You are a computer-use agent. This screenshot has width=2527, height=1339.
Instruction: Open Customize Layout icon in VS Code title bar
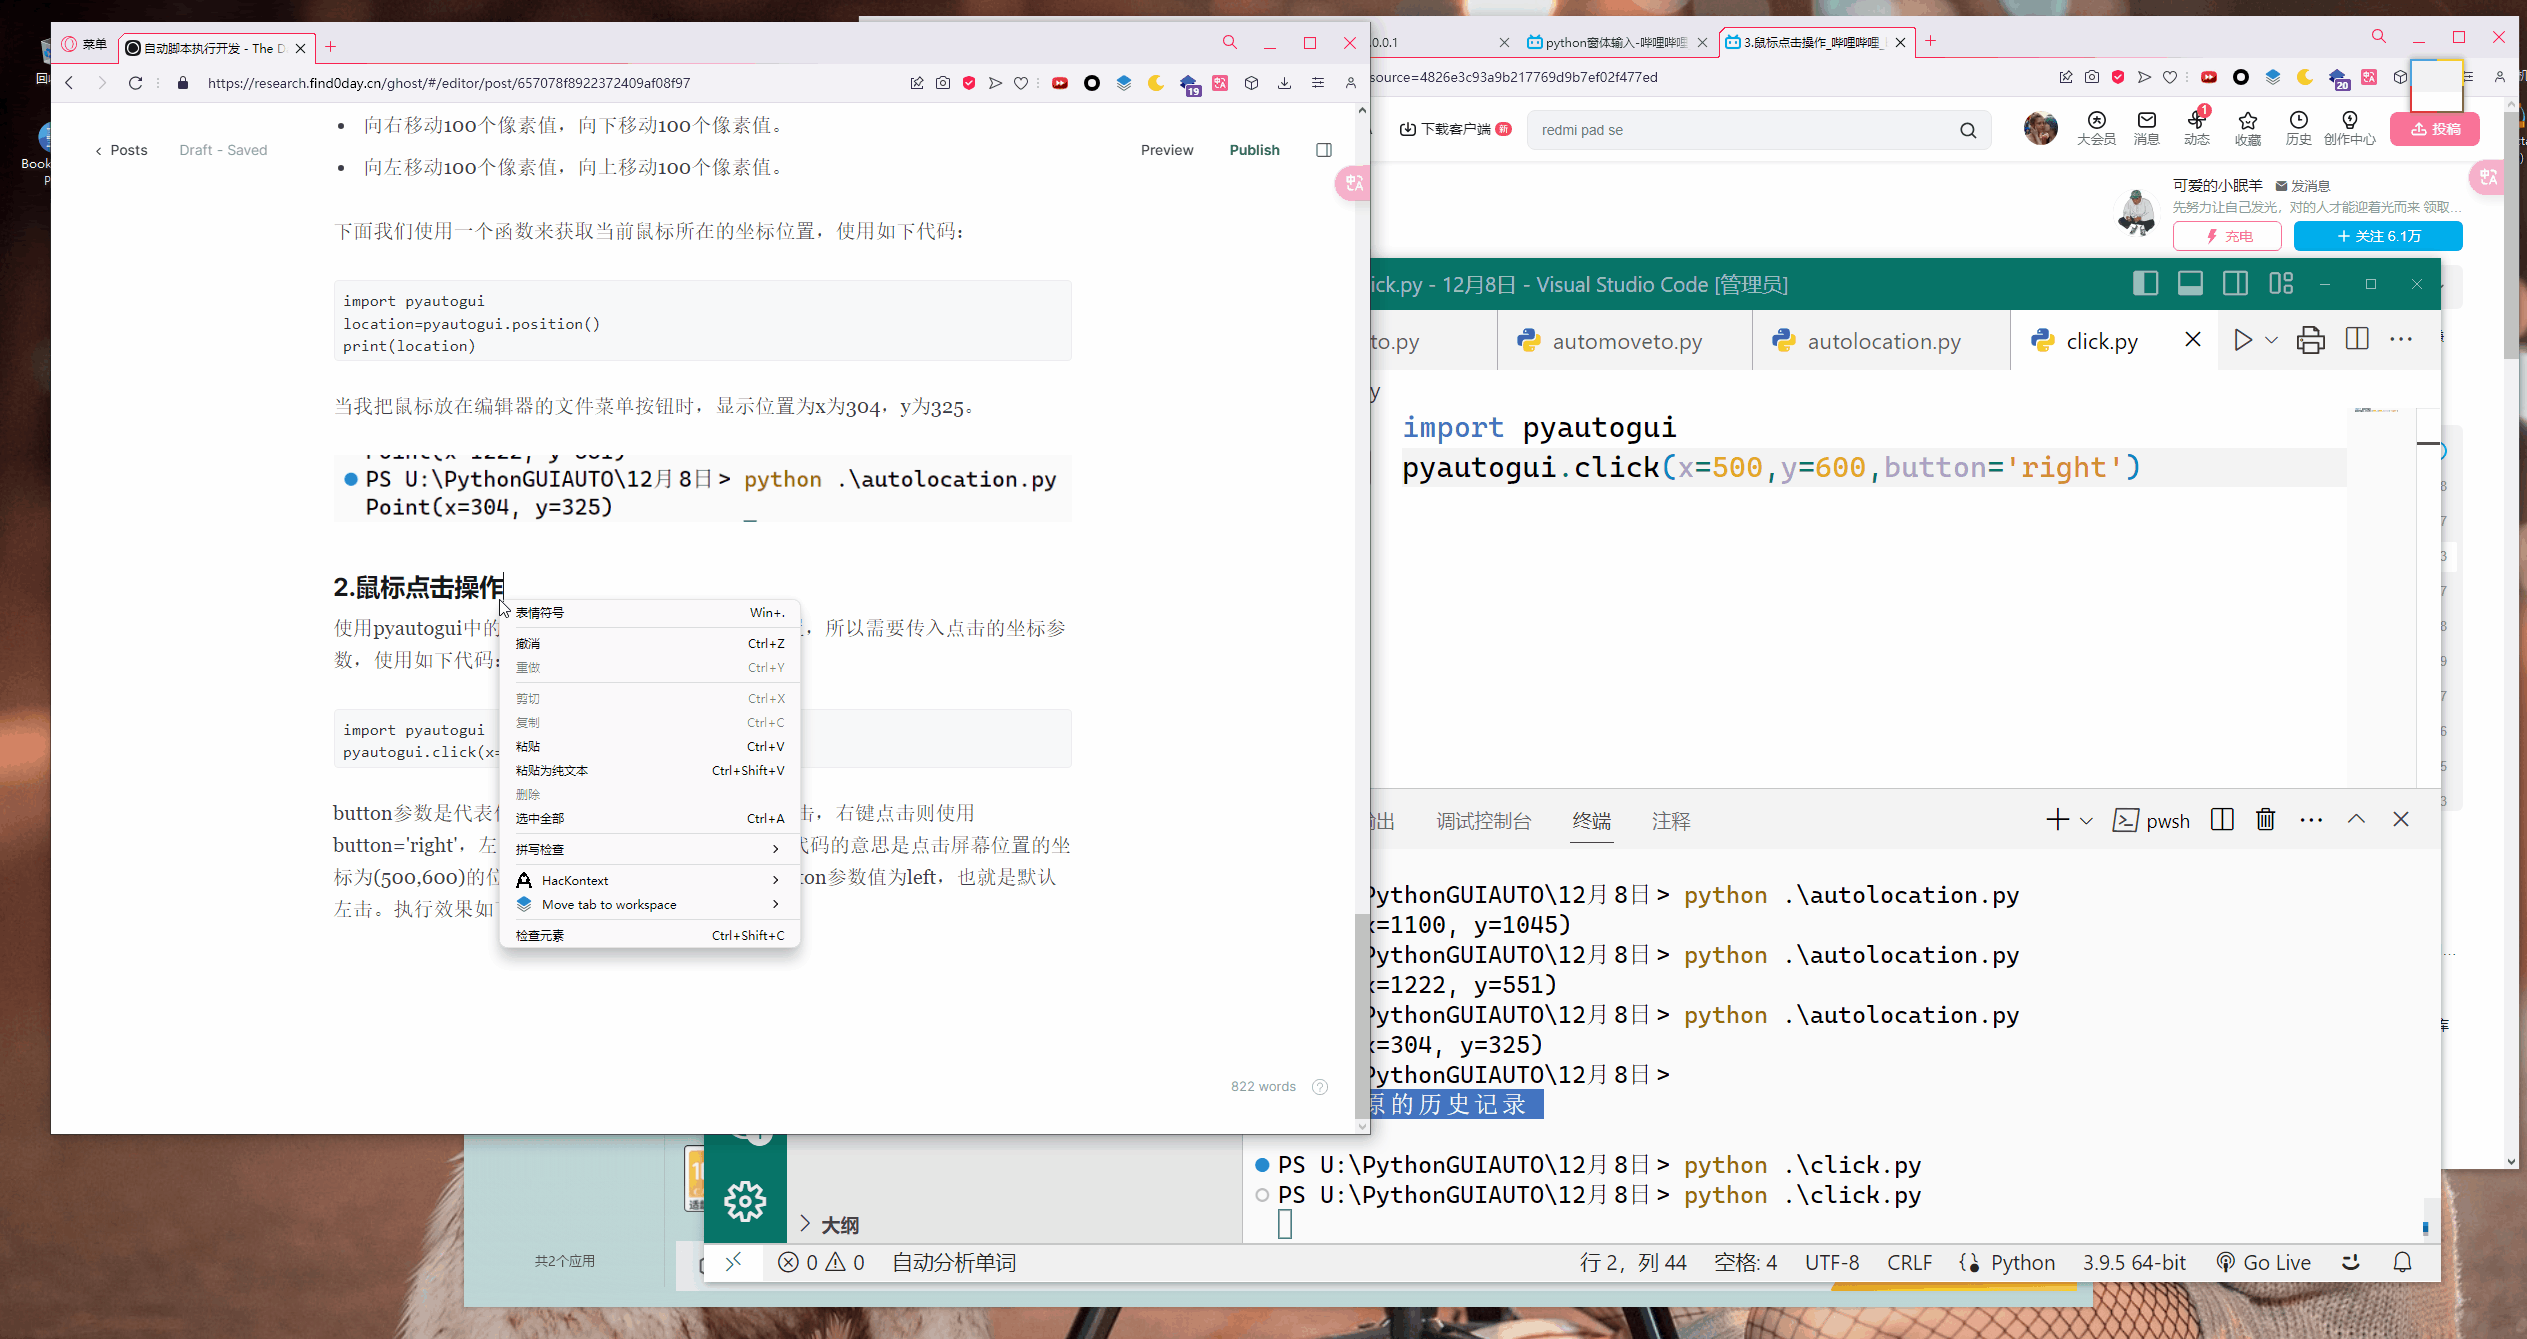pyautogui.click(x=2281, y=284)
